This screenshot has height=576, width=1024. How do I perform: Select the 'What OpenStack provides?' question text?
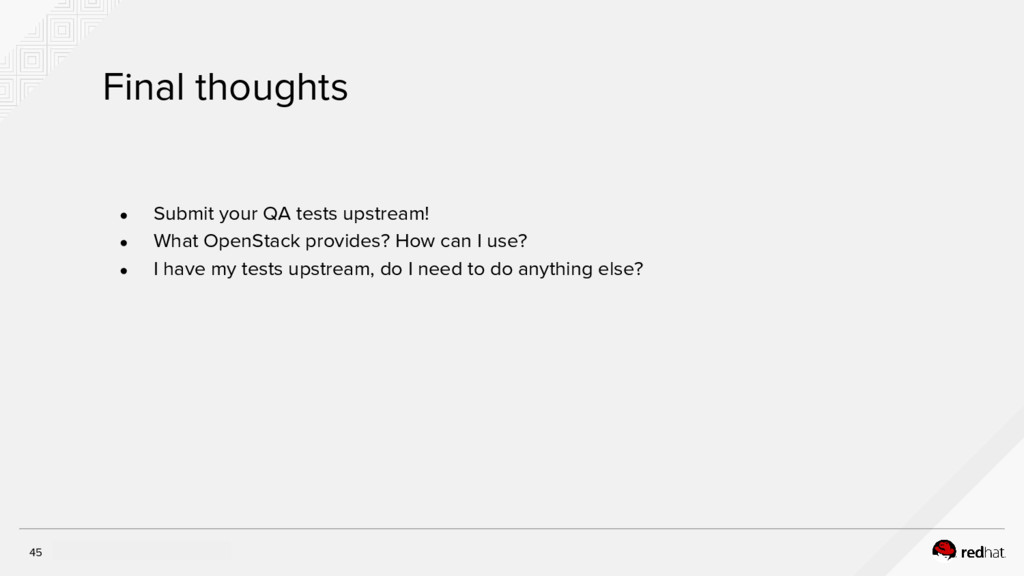[272, 241]
